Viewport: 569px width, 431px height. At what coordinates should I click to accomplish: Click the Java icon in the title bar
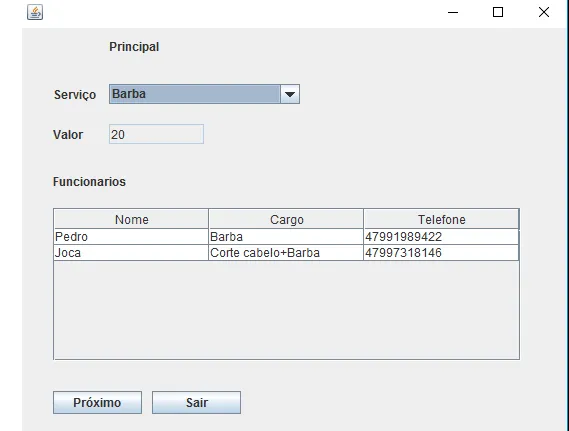point(35,12)
